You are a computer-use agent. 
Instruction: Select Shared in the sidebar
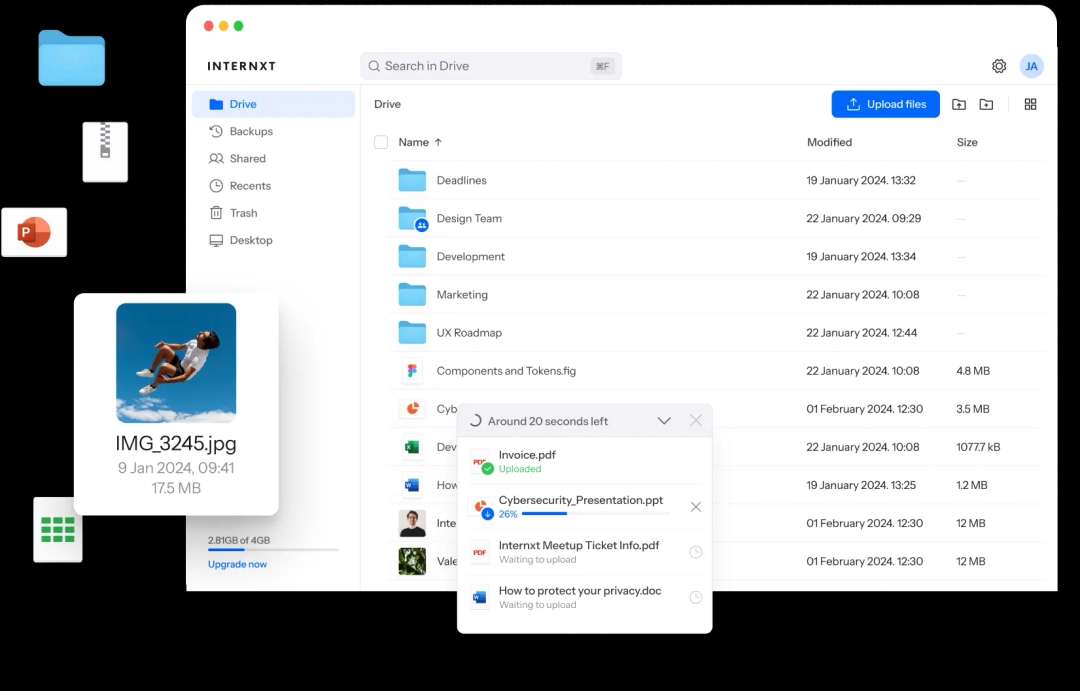click(247, 158)
